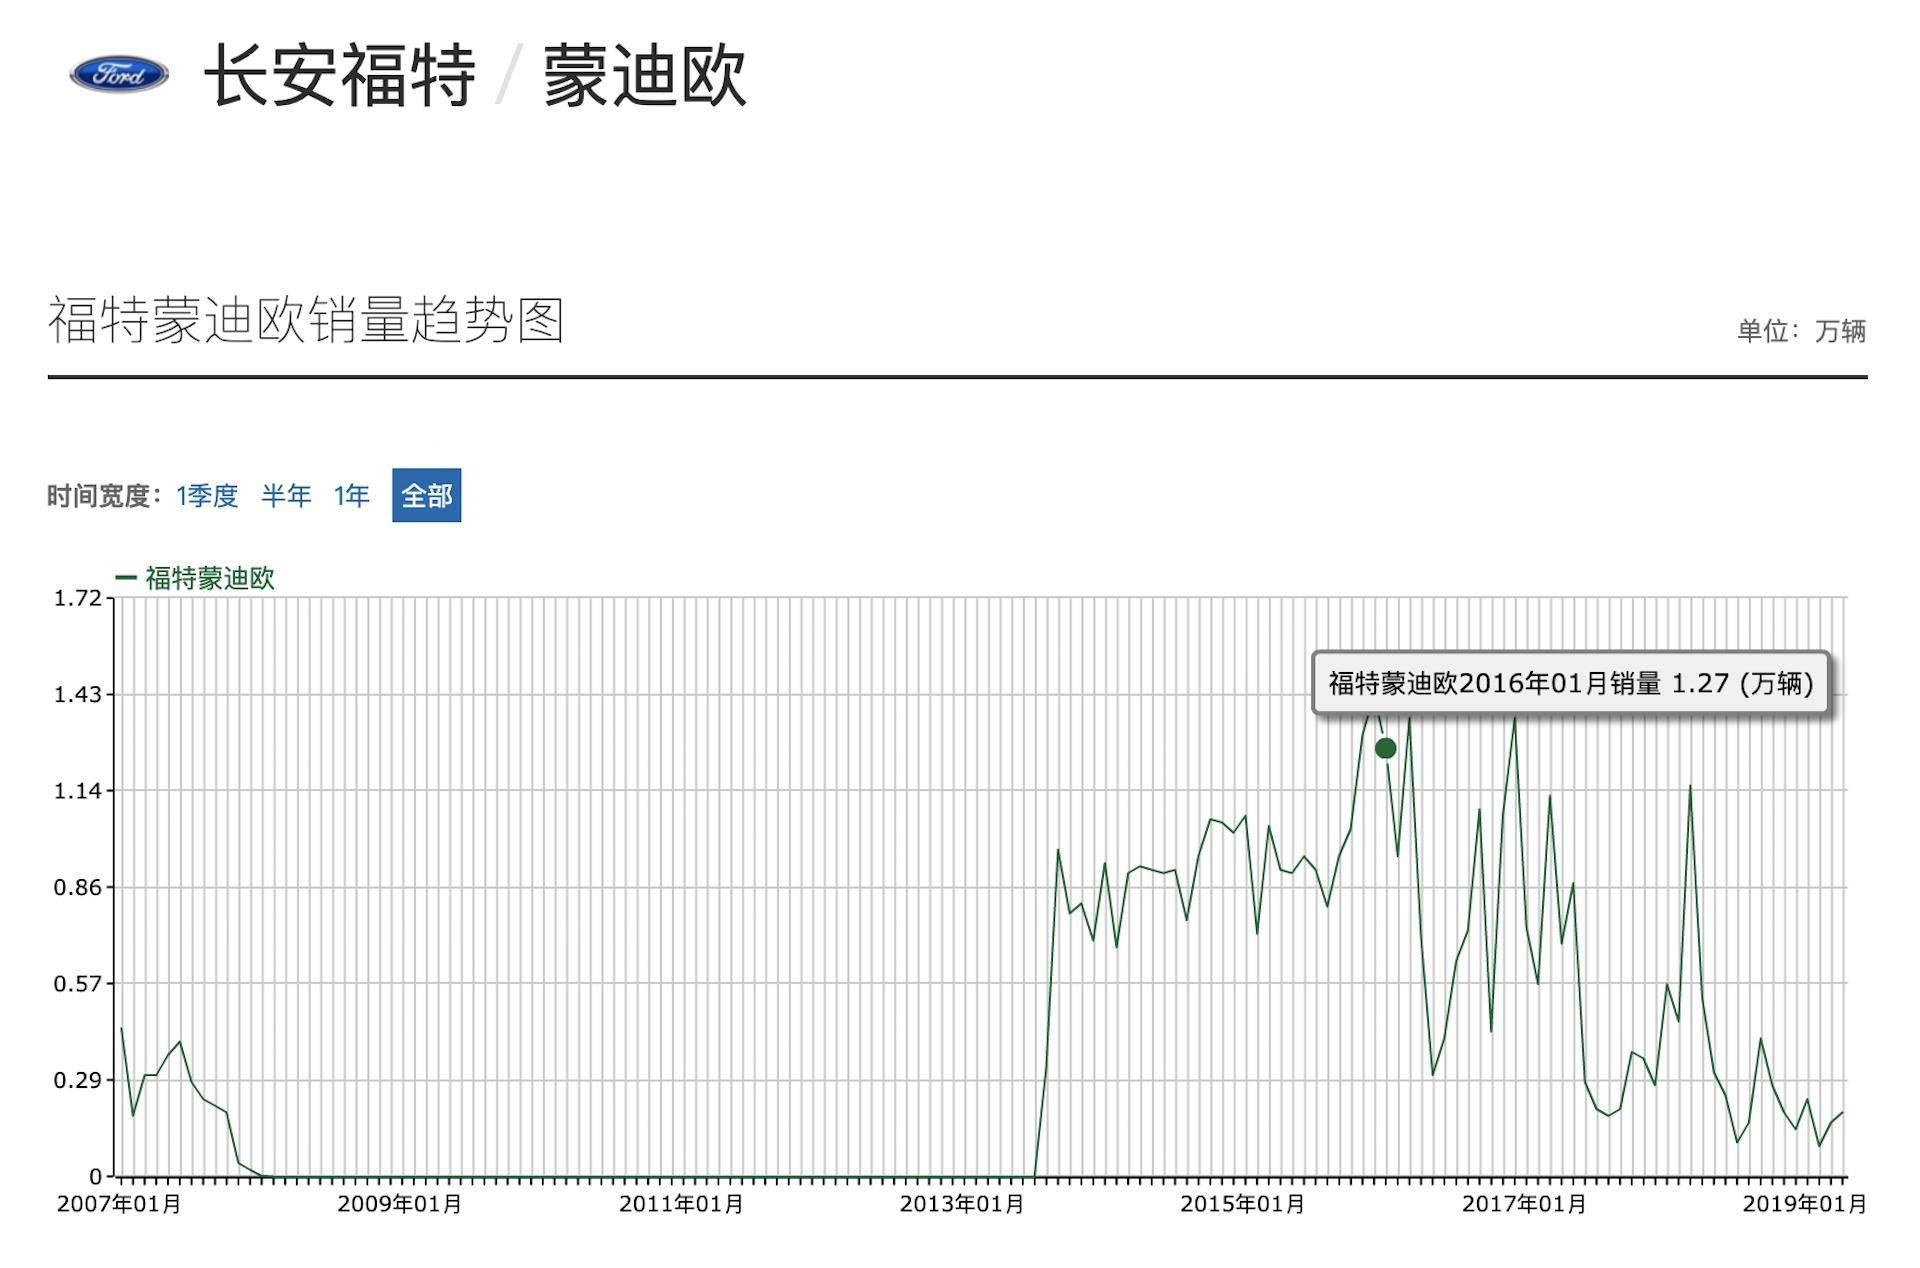Click the Ford logo icon
The height and width of the screenshot is (1268, 1920).
(119, 74)
